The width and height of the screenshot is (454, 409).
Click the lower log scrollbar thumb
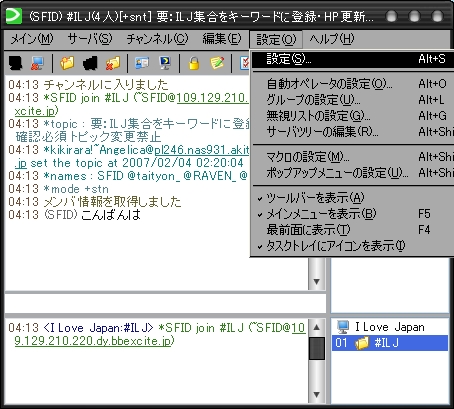(x=317, y=348)
